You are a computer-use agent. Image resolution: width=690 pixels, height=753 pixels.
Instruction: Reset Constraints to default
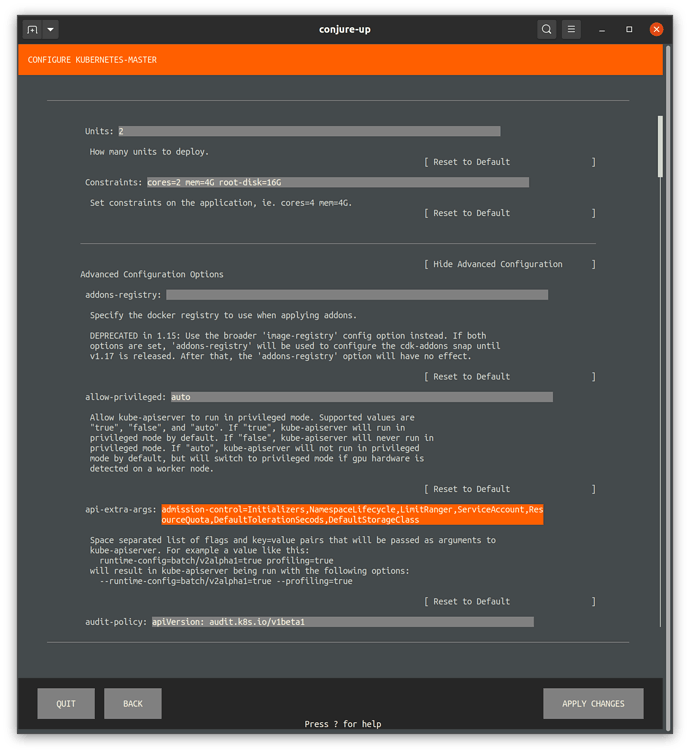[510, 213]
